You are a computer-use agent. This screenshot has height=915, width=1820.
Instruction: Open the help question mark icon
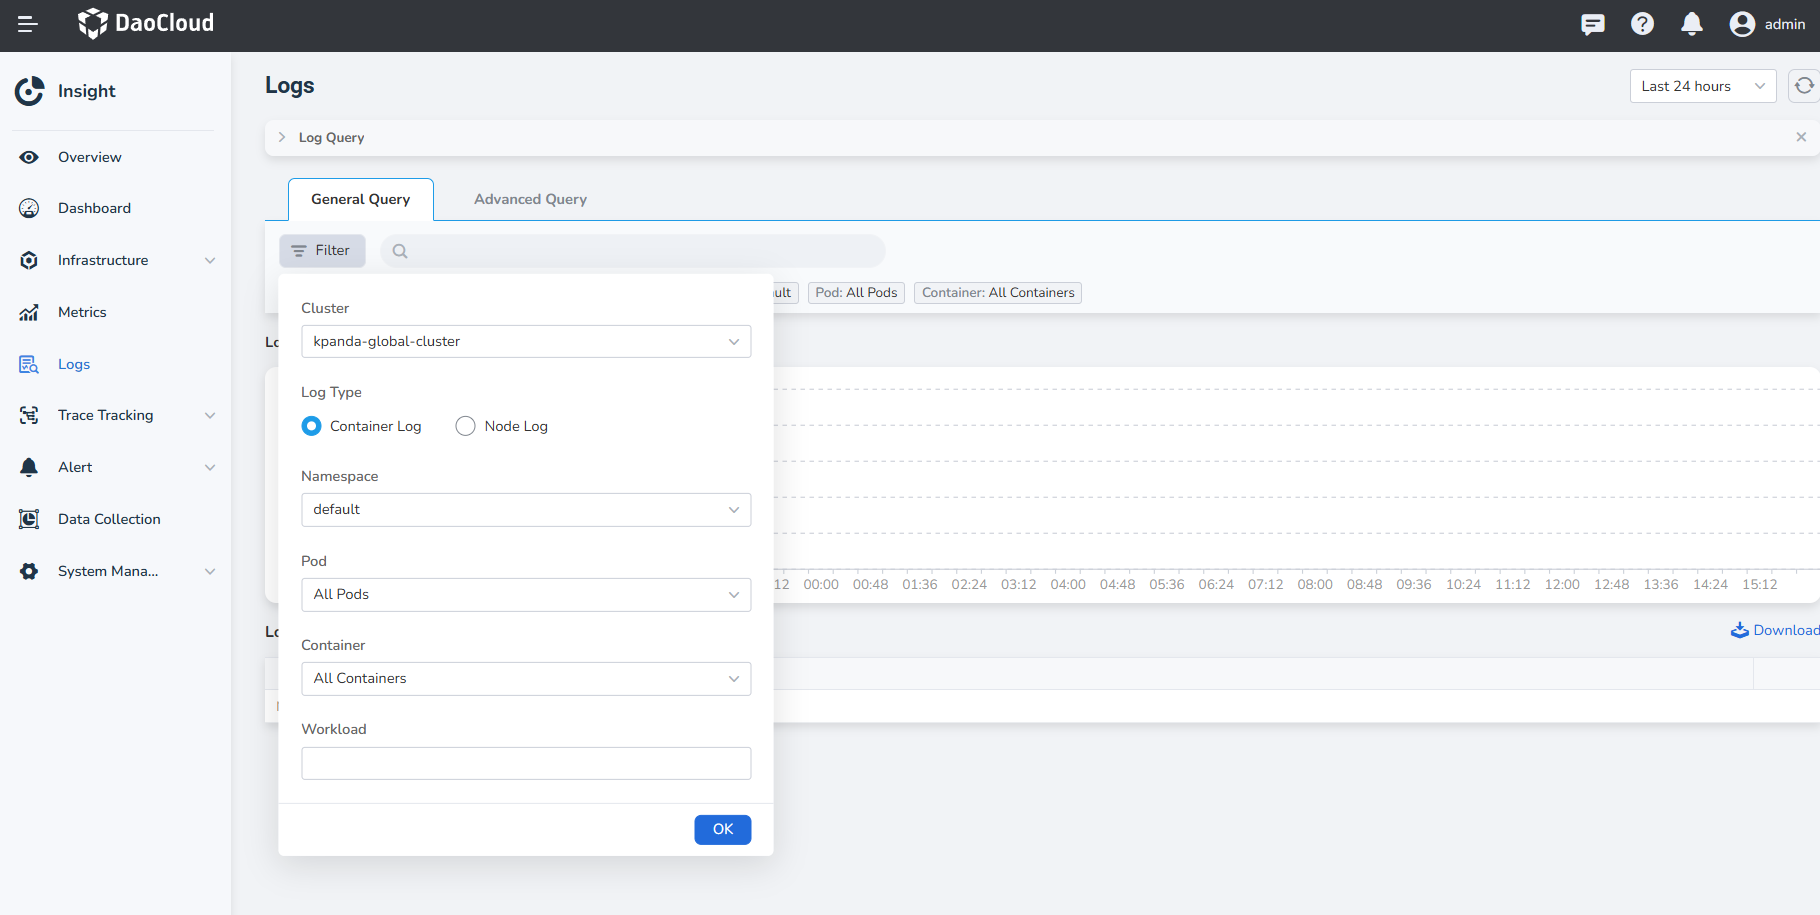click(1642, 24)
